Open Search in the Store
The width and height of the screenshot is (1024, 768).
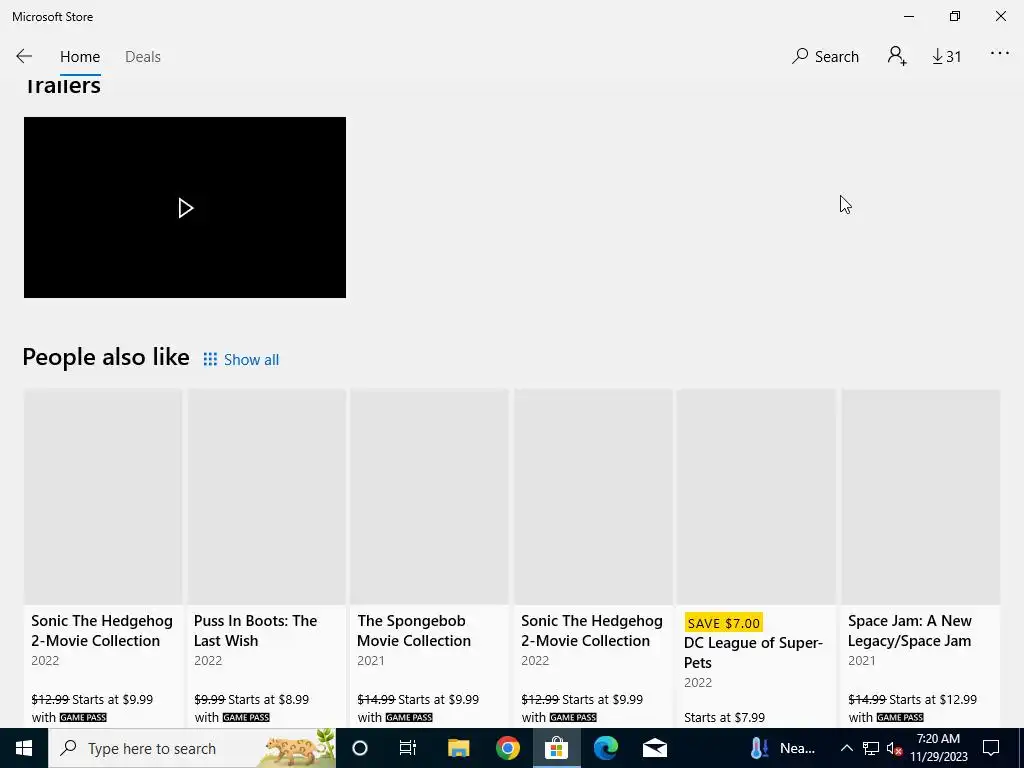coord(825,56)
